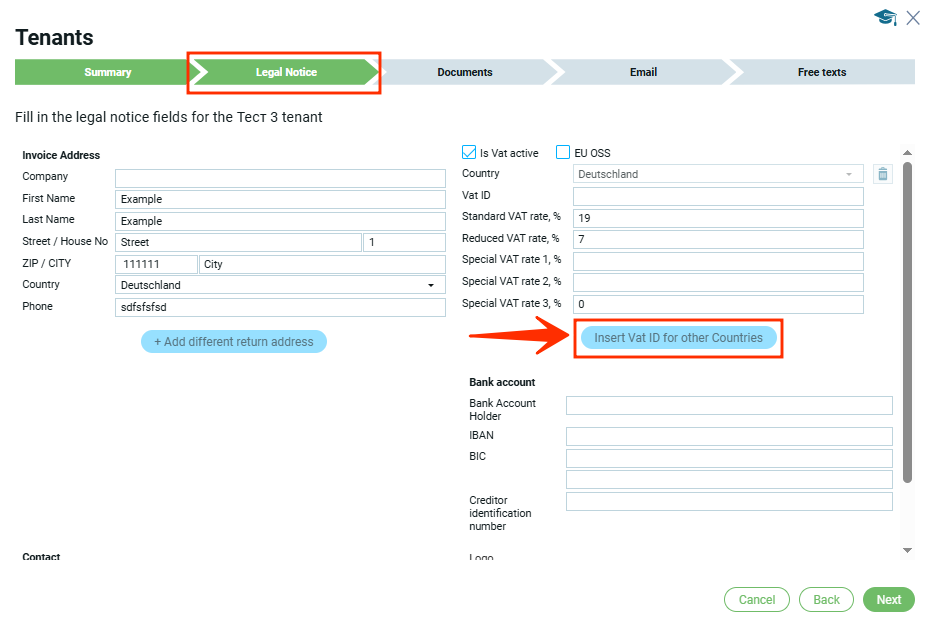Click into the Company text field
925x617 pixels.
click(280, 178)
